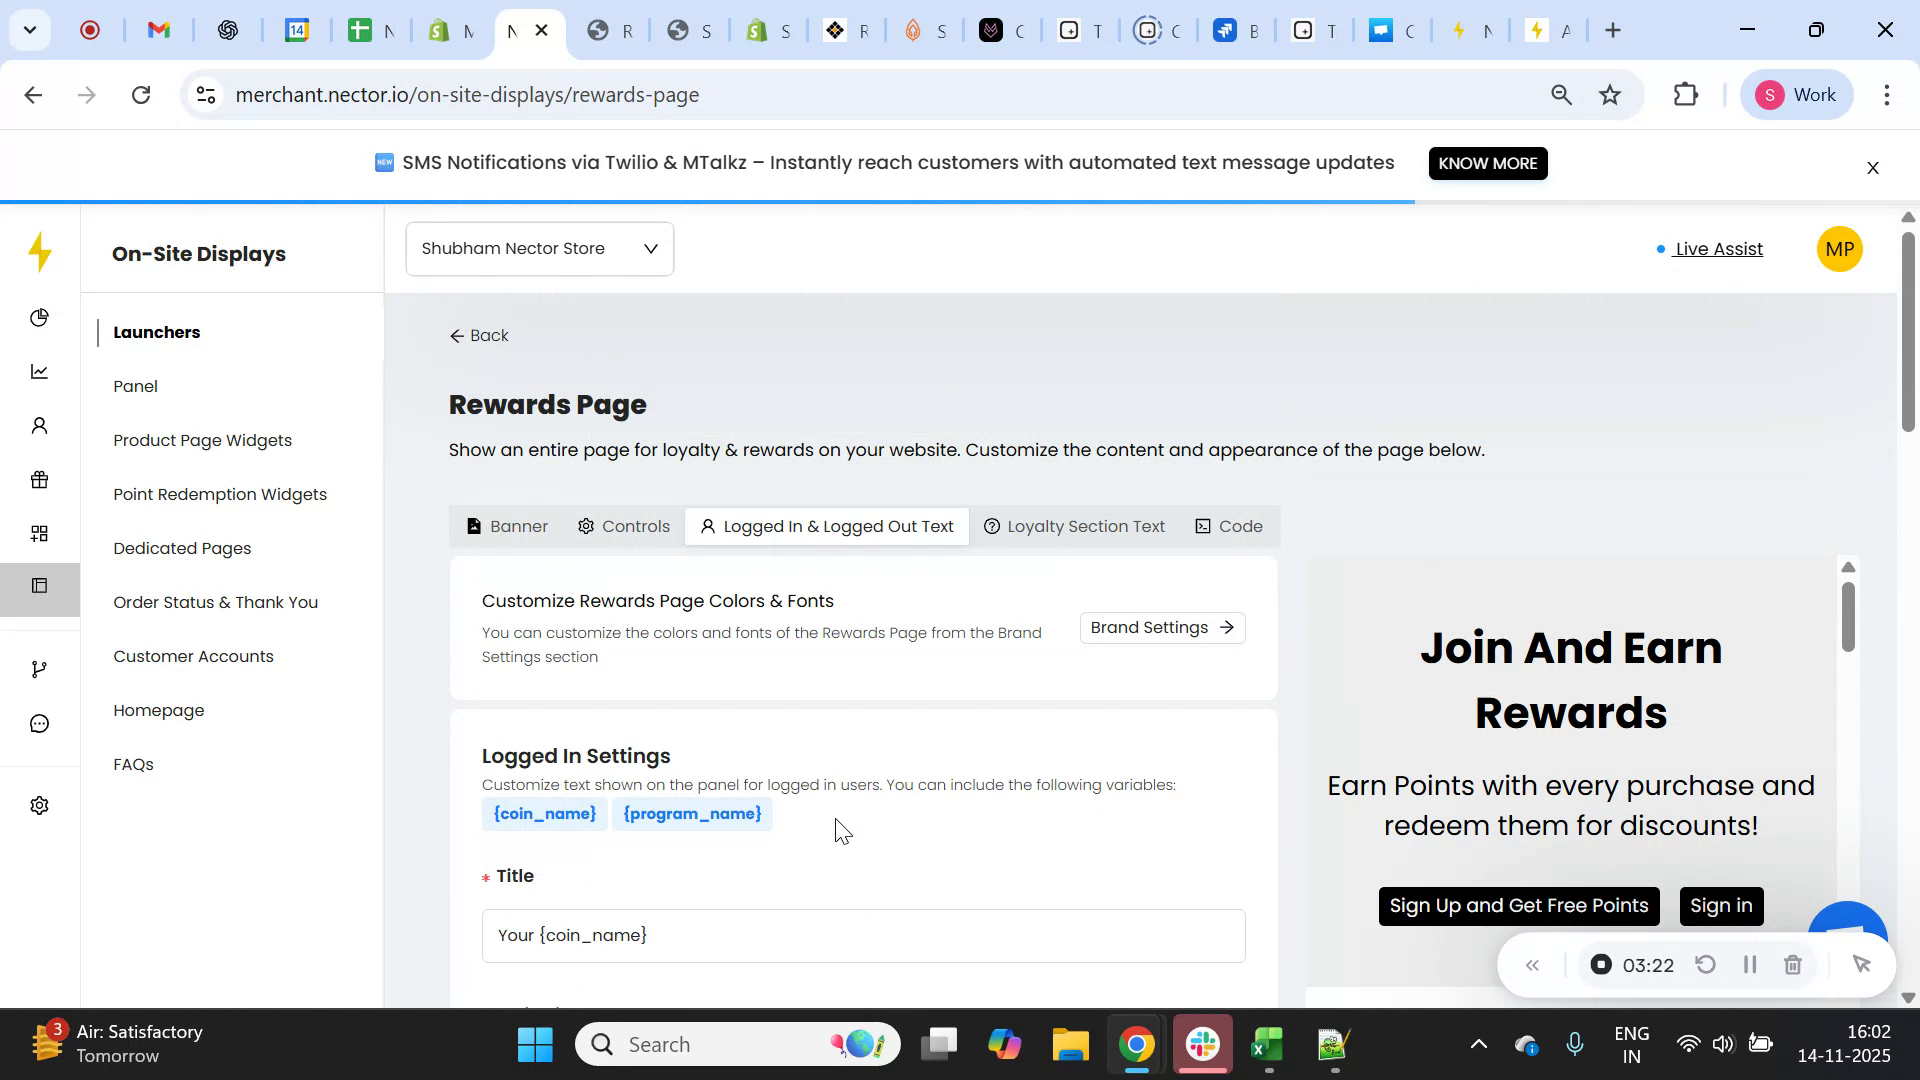Viewport: 1920px width, 1080px height.
Task: Open the Chrome profile Work dropdown
Action: pos(1796,95)
